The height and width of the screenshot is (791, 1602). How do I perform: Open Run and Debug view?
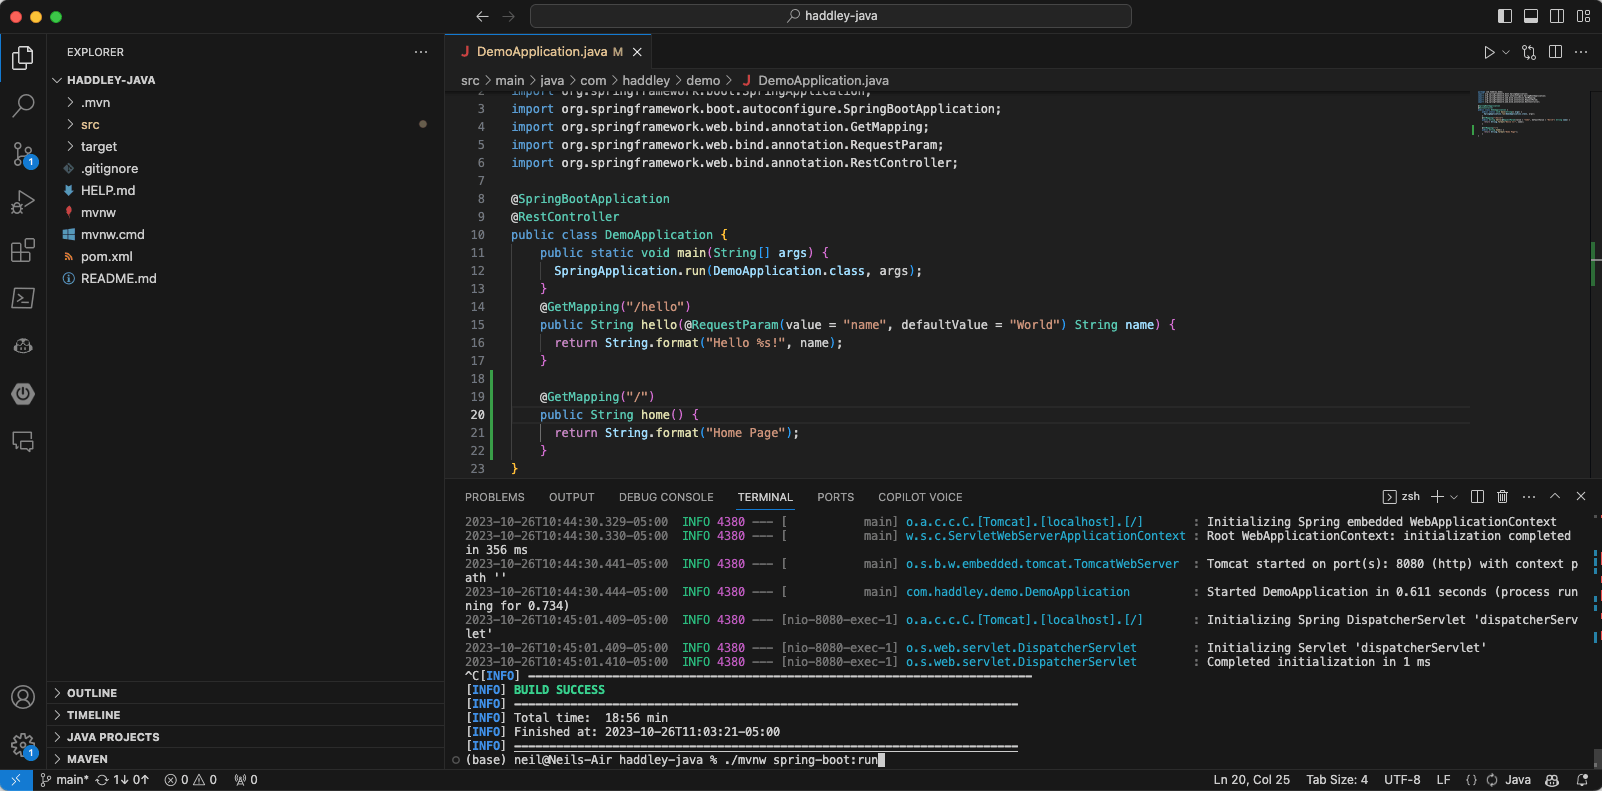pyautogui.click(x=23, y=202)
